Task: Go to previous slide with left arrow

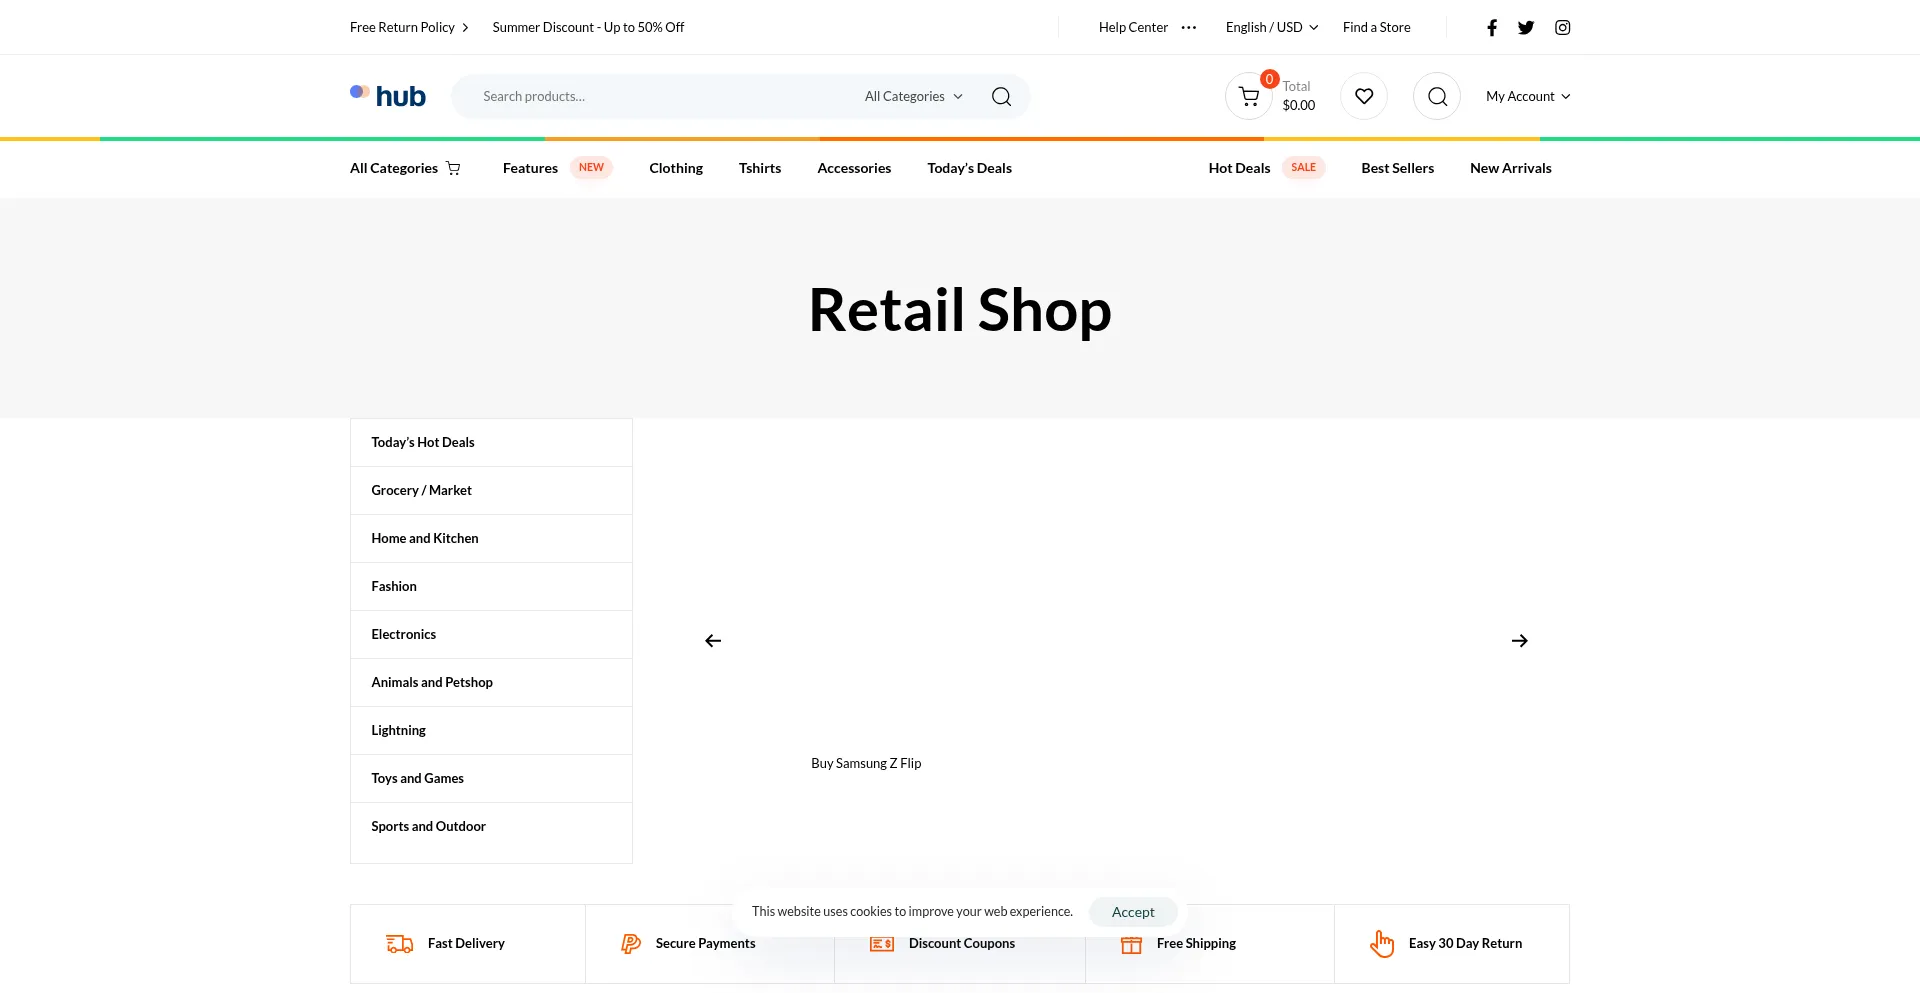Action: (x=713, y=641)
